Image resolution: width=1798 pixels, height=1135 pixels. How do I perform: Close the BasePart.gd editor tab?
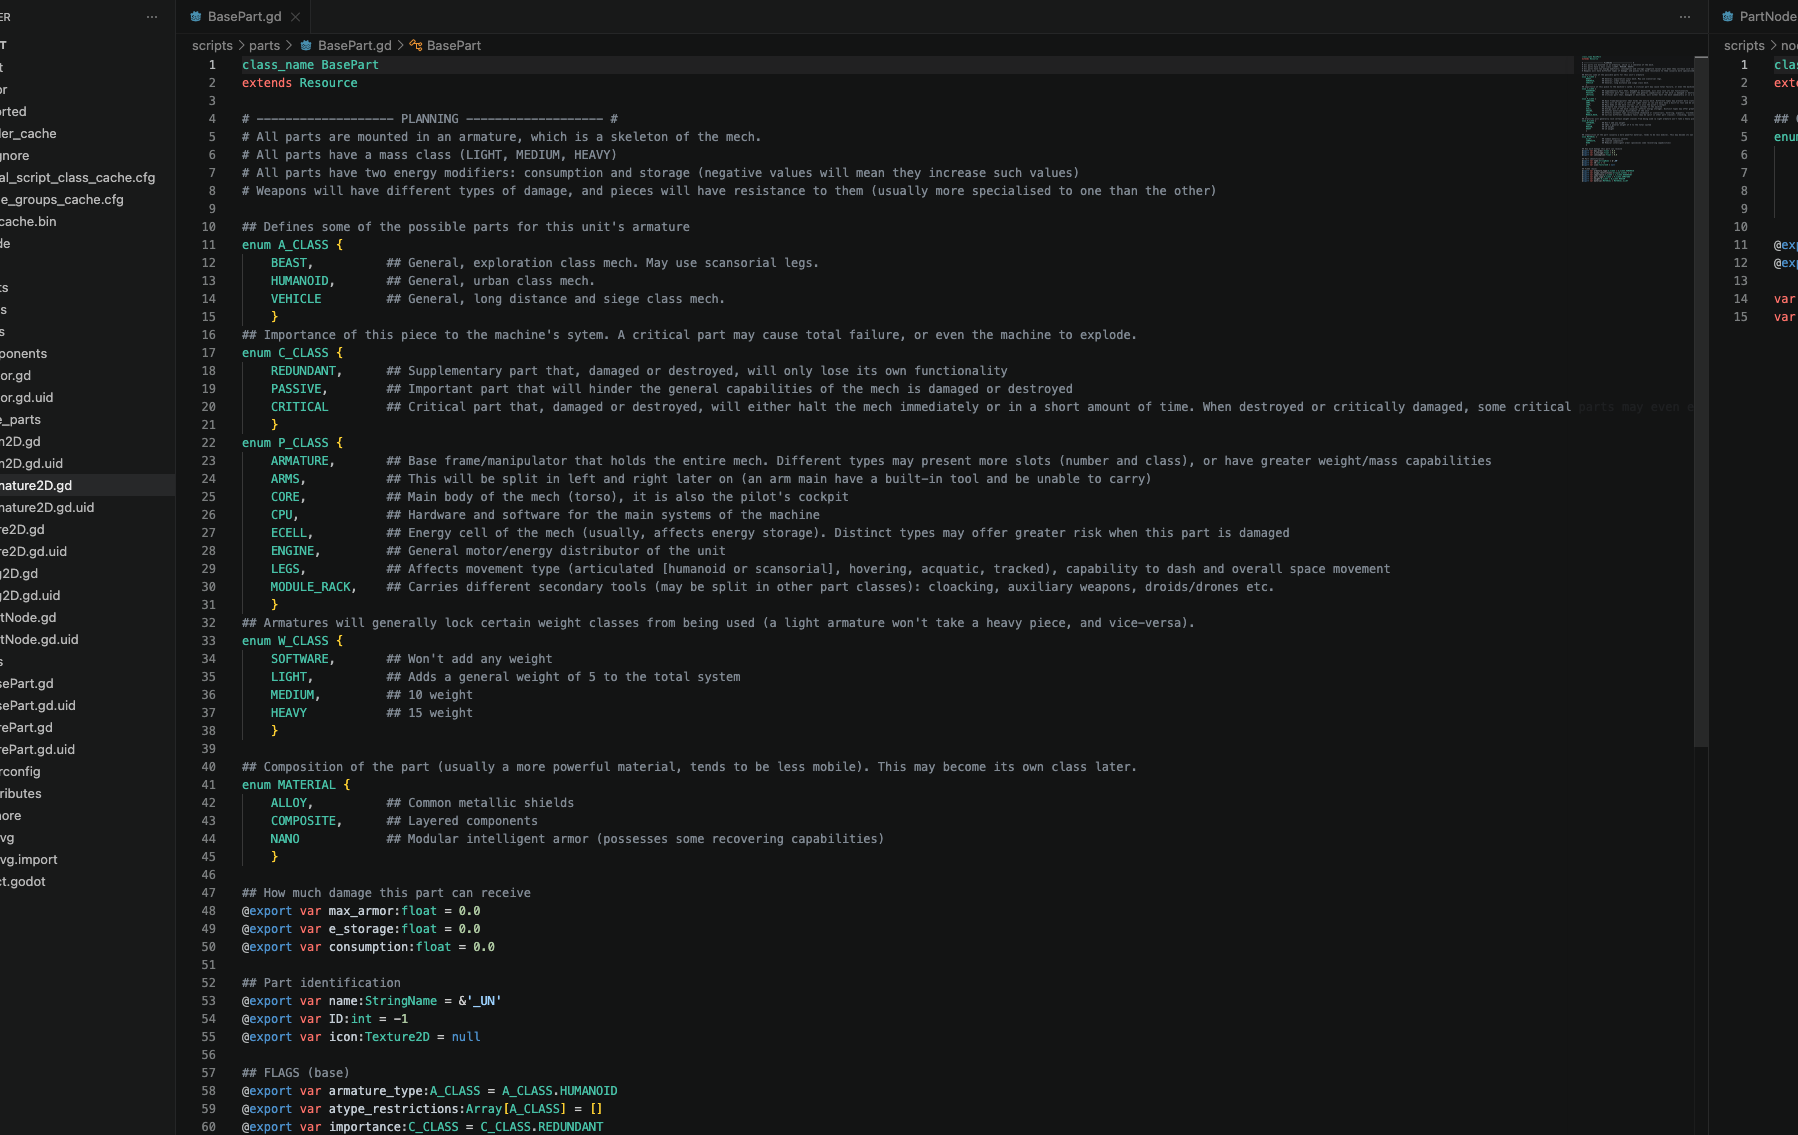[x=295, y=17]
